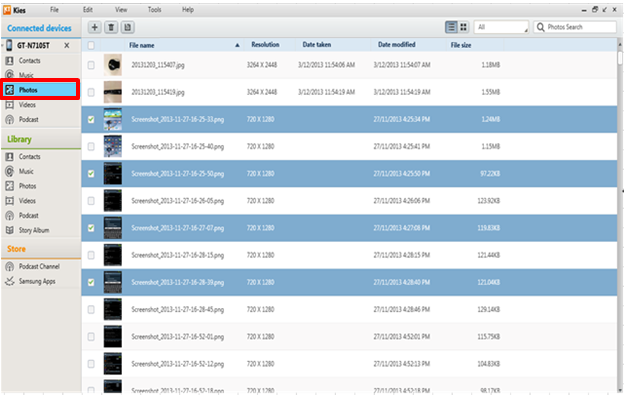
Task: Click the plus add photos icon
Action: click(x=94, y=27)
